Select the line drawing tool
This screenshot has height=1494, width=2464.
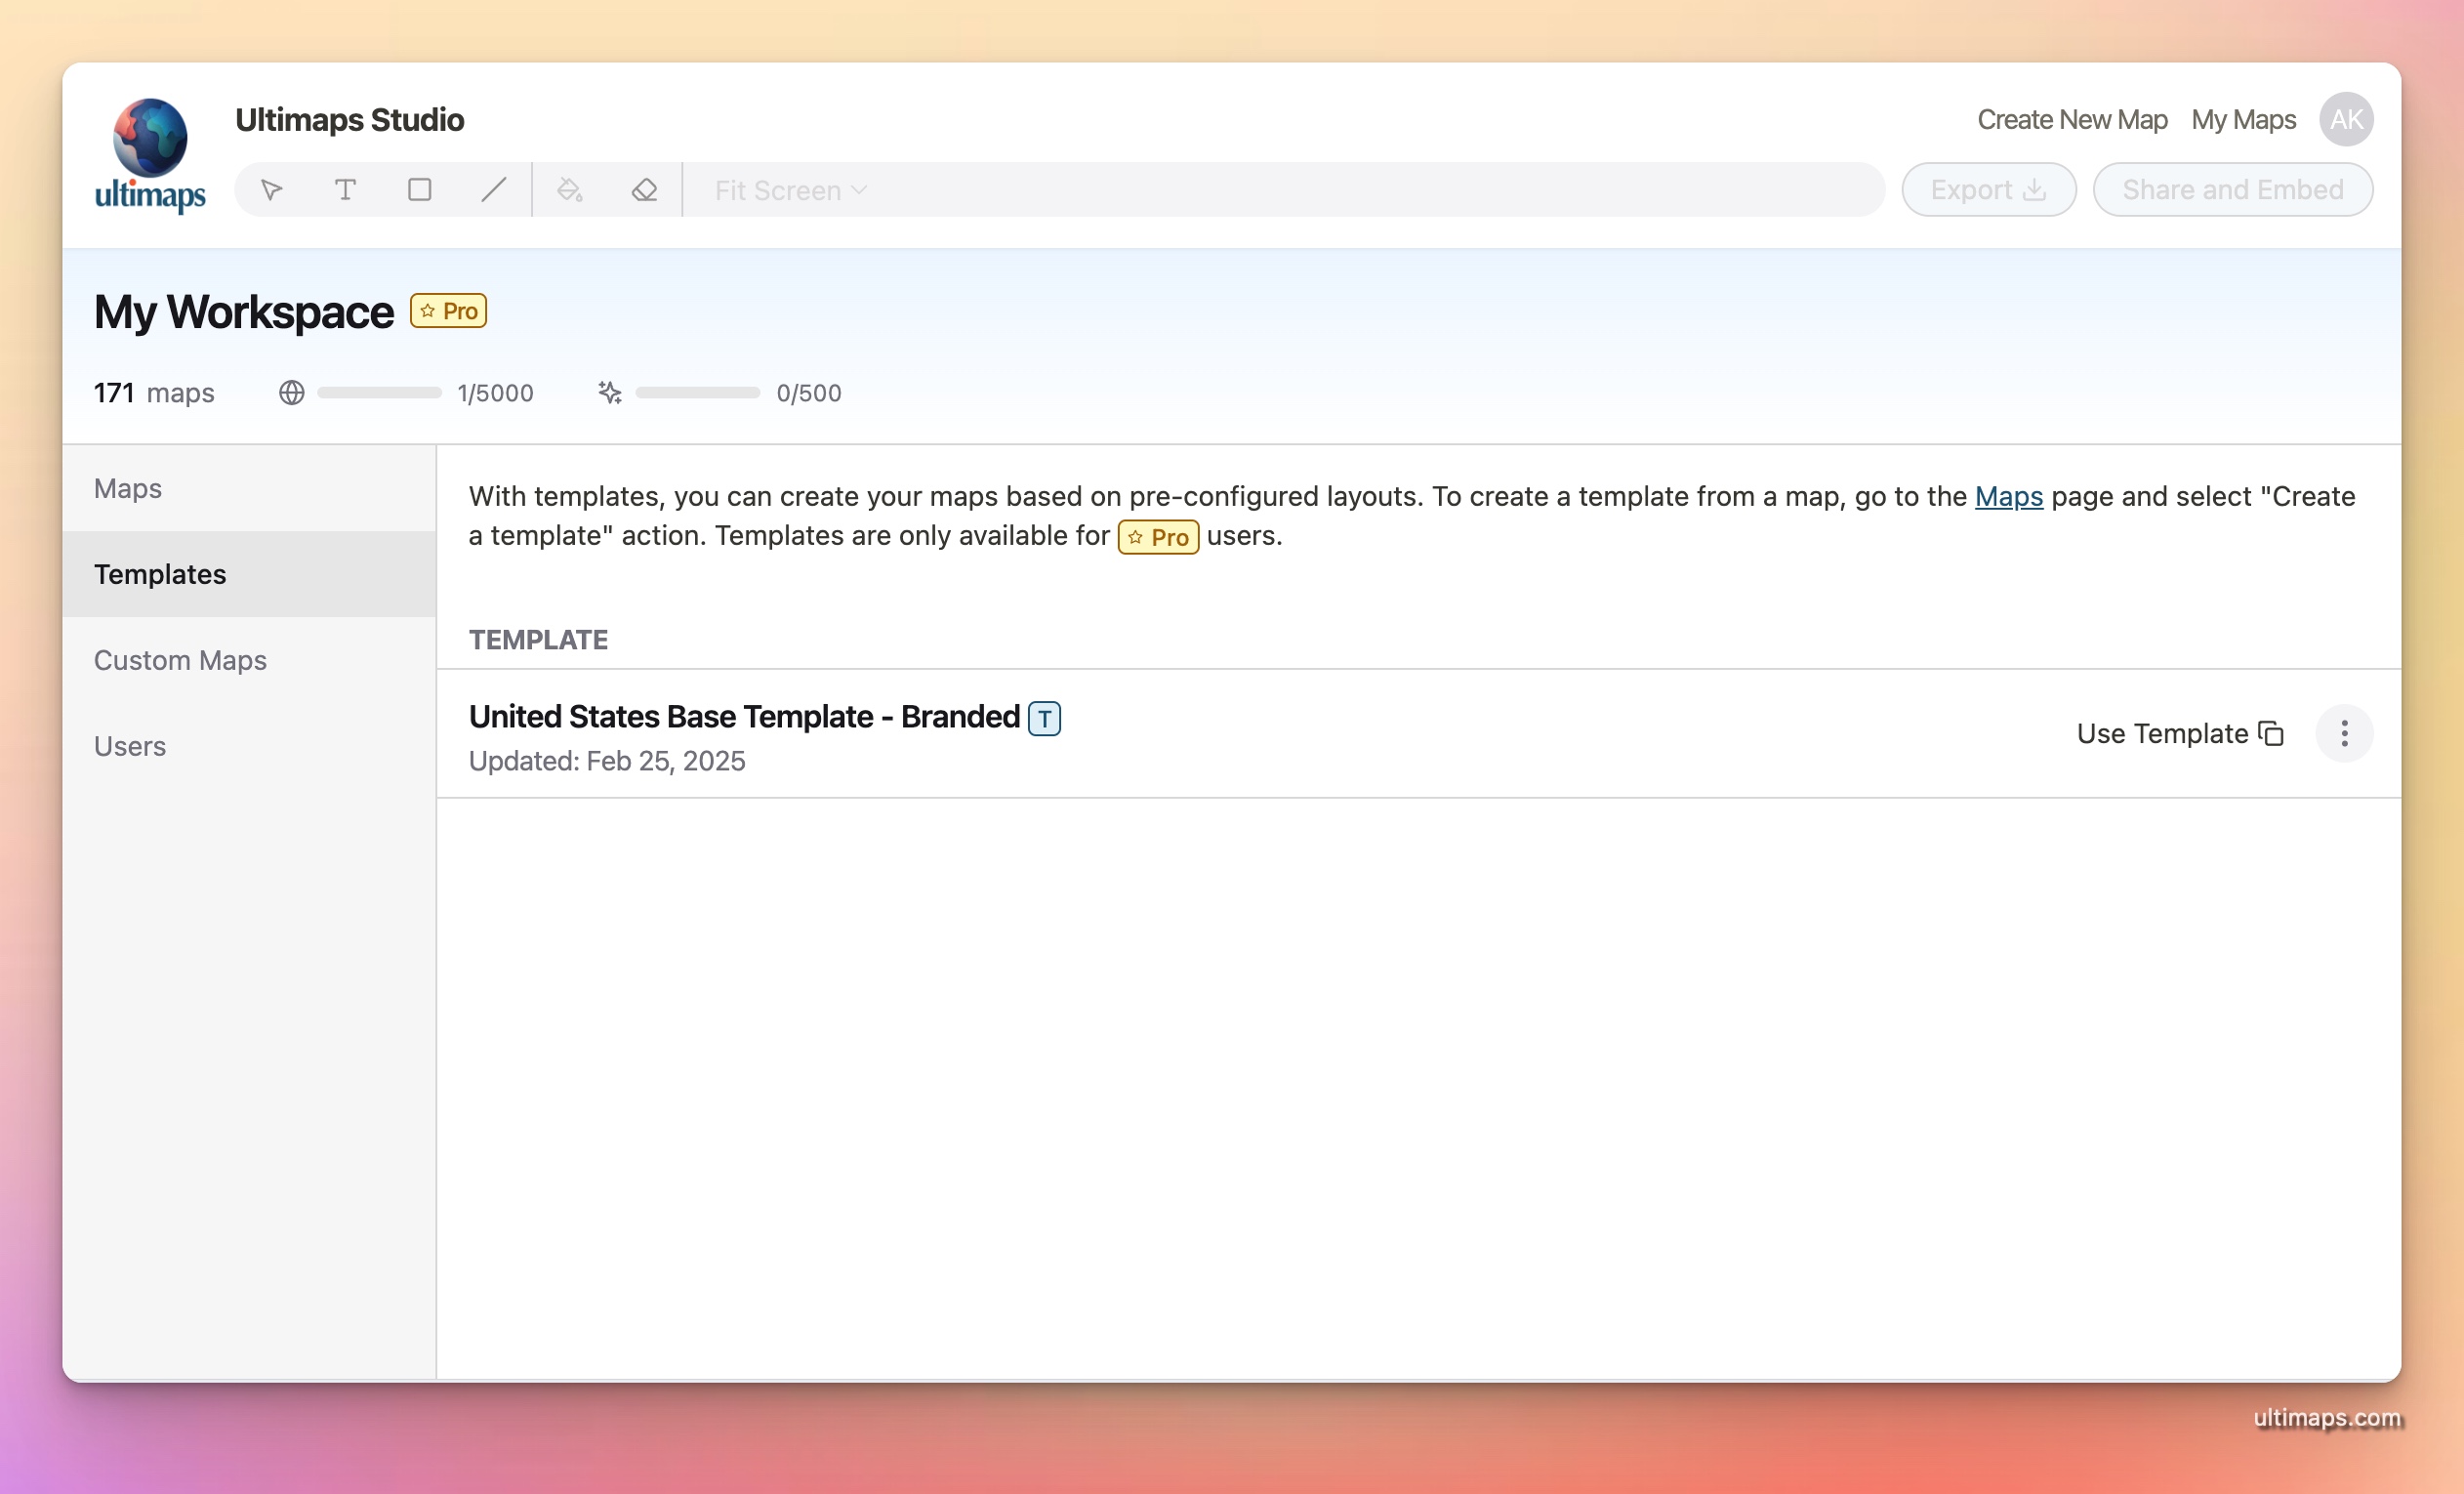pyautogui.click(x=493, y=190)
